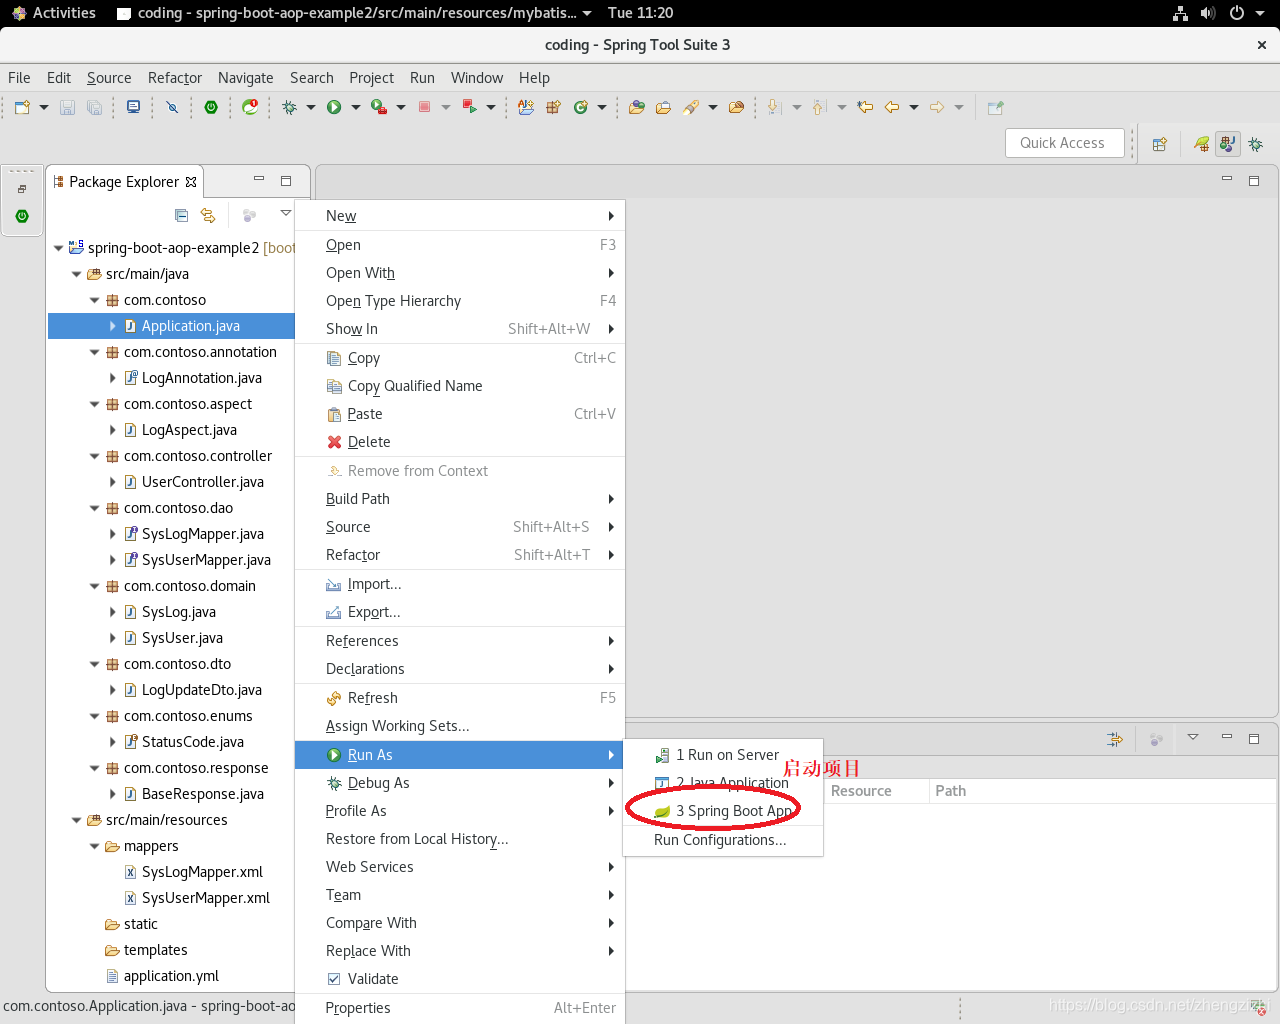Screen dimensions: 1280x1024
Task: Click the New Java Package toolbar icon
Action: 553,107
